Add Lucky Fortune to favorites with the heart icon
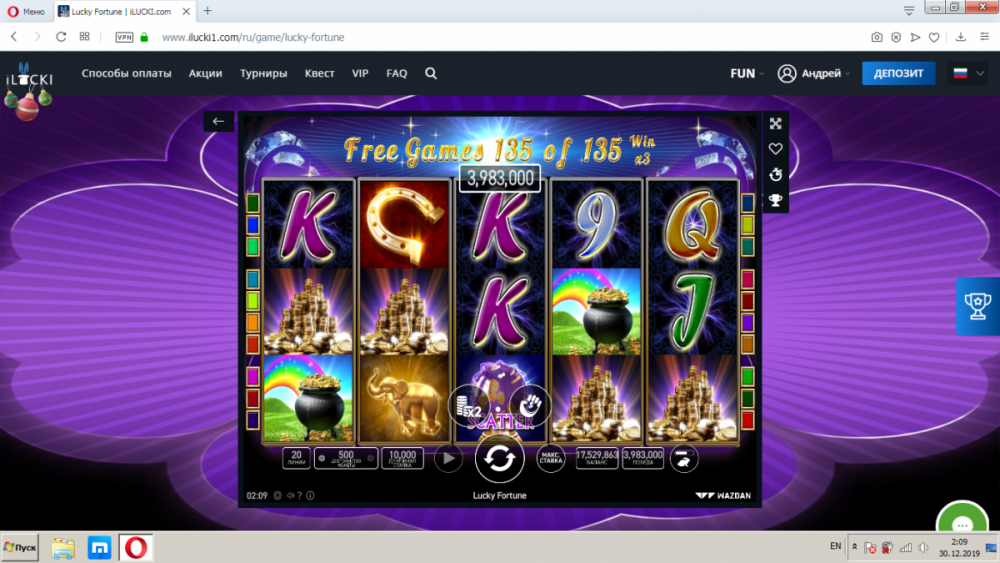This screenshot has height=563, width=1000. pyautogui.click(x=776, y=149)
